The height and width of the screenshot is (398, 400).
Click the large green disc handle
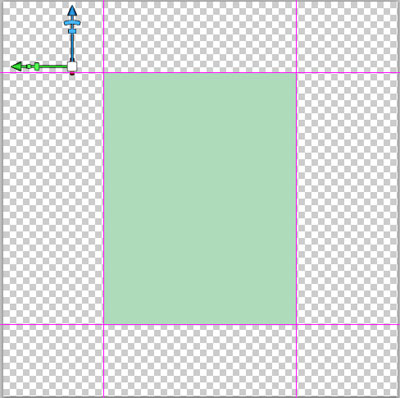(x=37, y=66)
